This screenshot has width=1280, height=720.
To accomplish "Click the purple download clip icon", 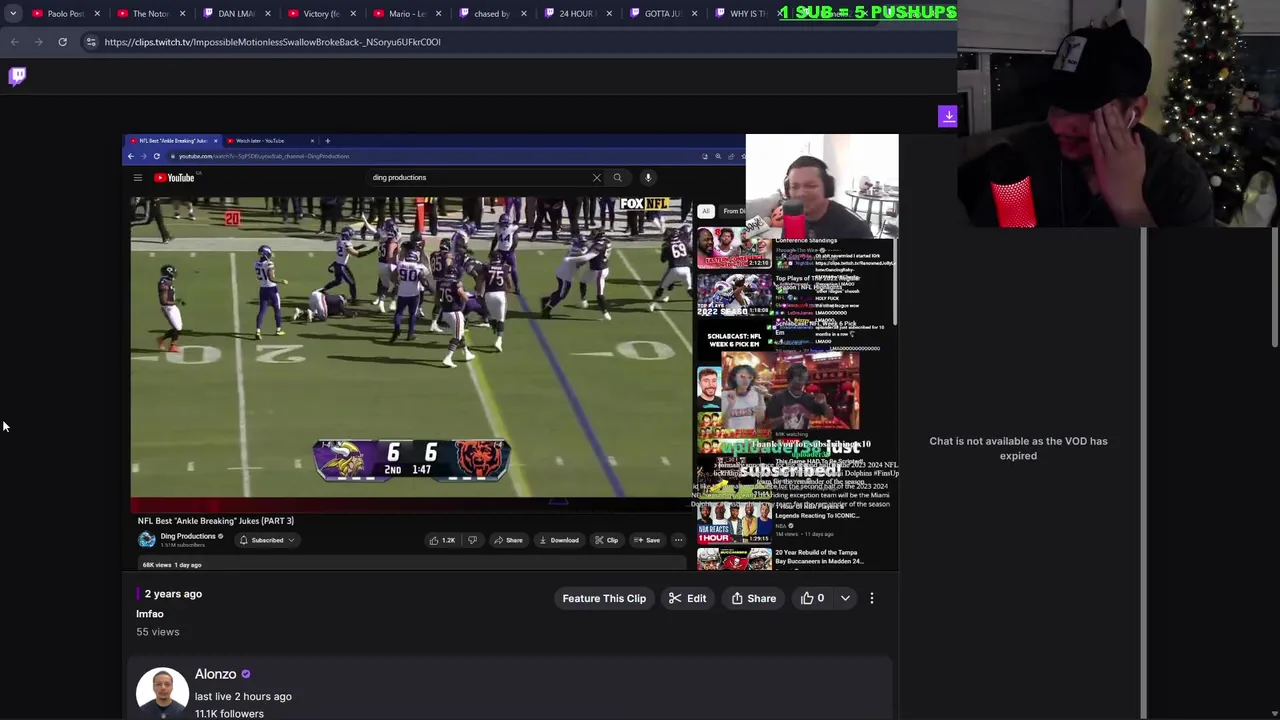I will [x=947, y=116].
